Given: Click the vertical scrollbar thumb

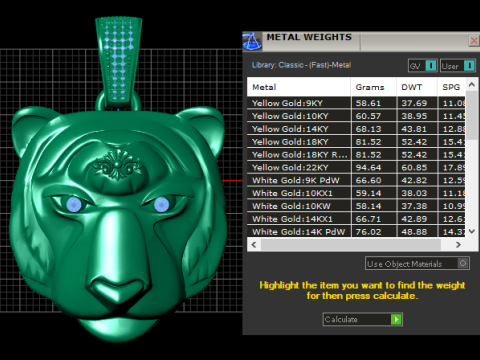Looking at the screenshot, I should 472,115.
